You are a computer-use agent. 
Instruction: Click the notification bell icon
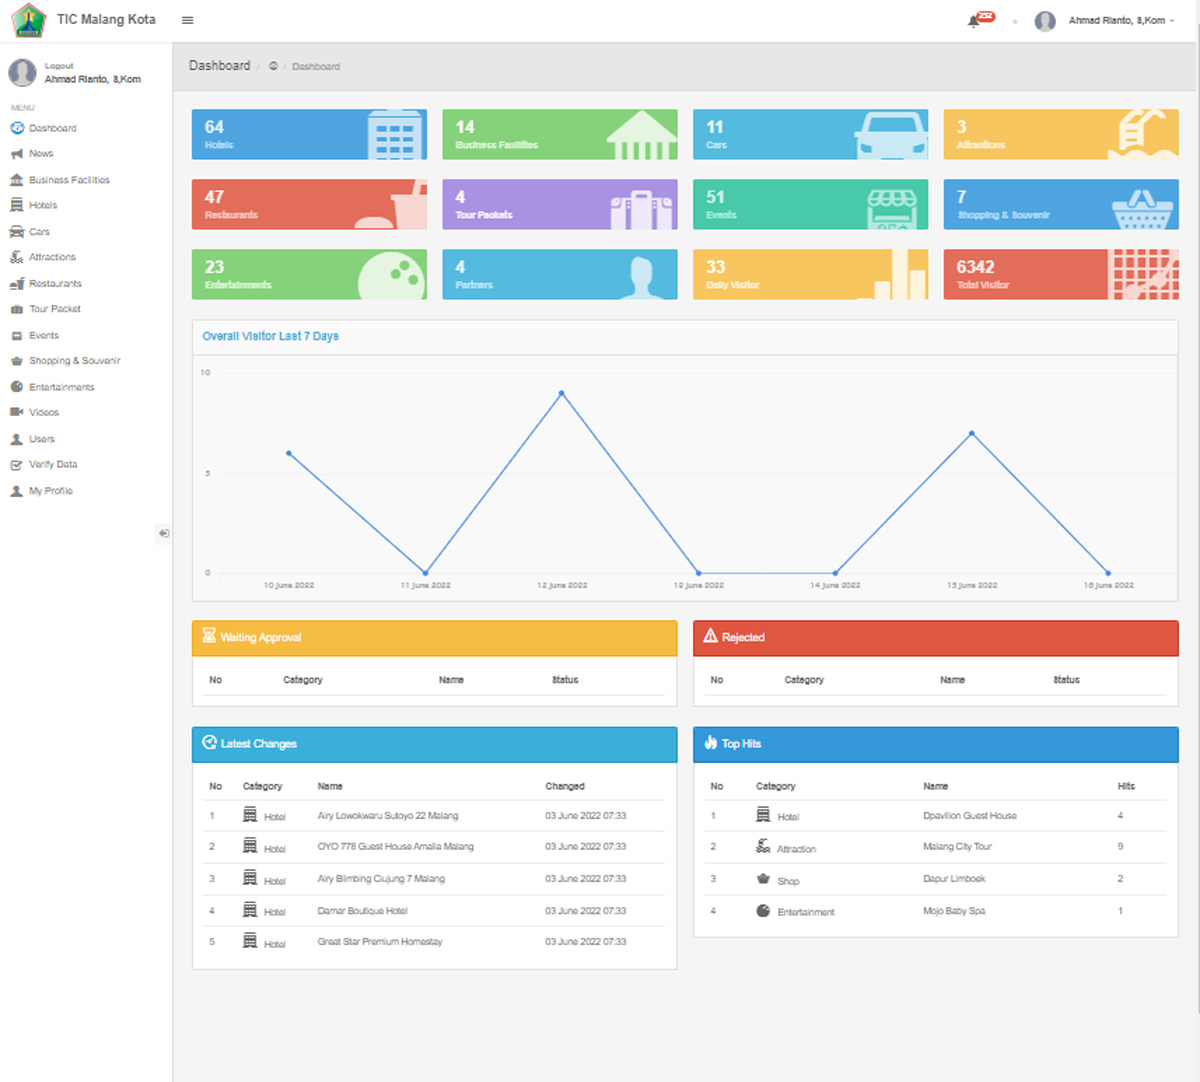click(974, 21)
